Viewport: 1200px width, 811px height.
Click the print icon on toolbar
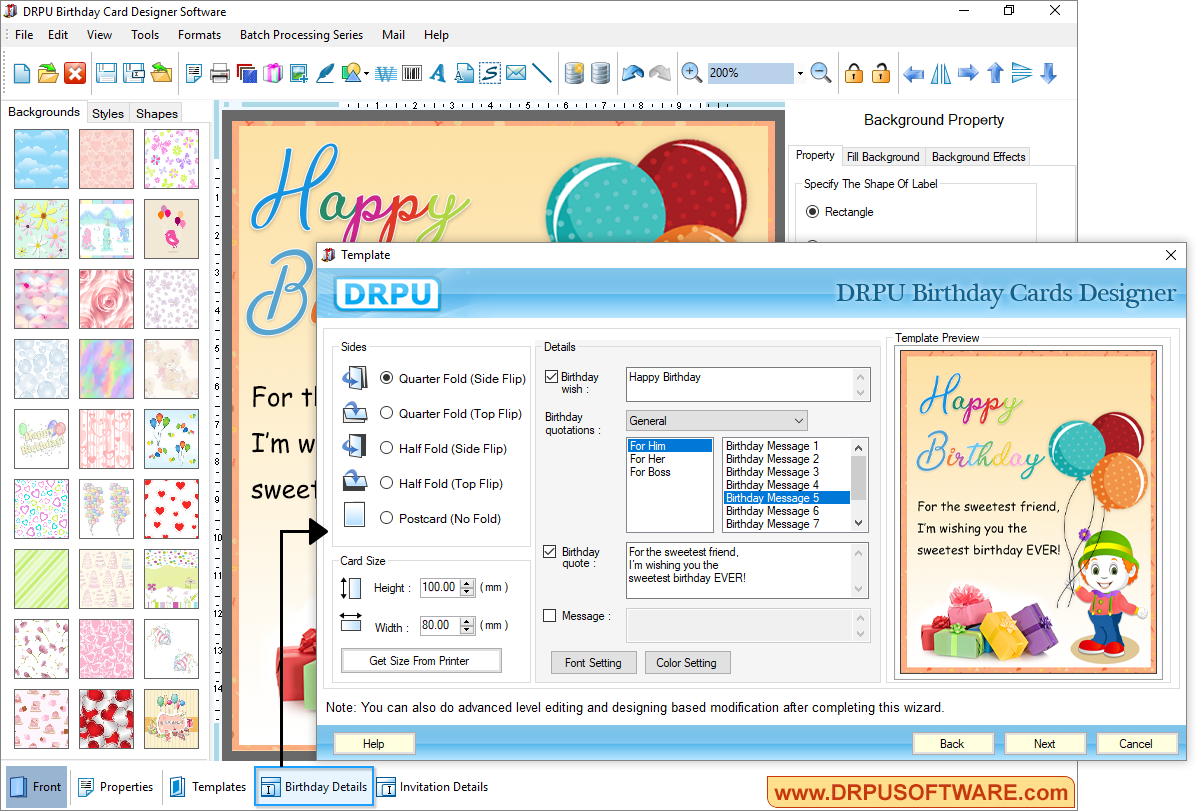click(x=219, y=72)
